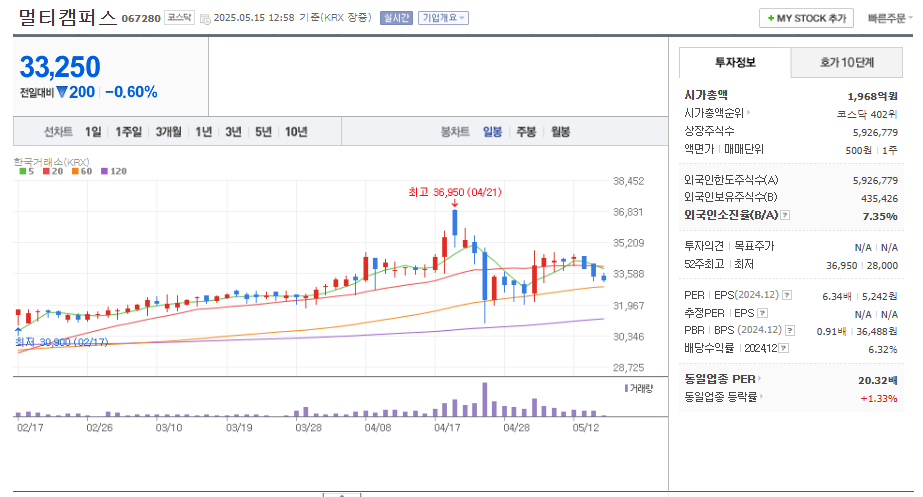Select the 1주일 line chart period
Screen dimensions: 923x497
click(128, 131)
